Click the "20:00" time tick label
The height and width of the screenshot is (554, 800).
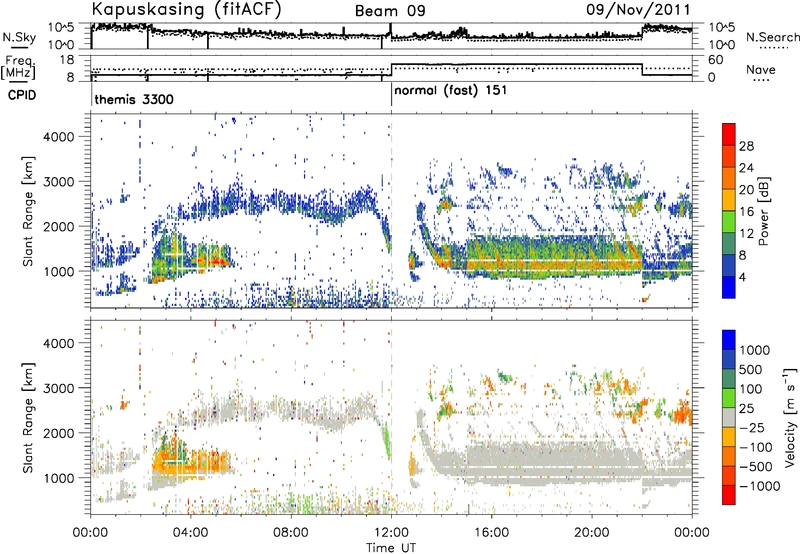pos(591,533)
